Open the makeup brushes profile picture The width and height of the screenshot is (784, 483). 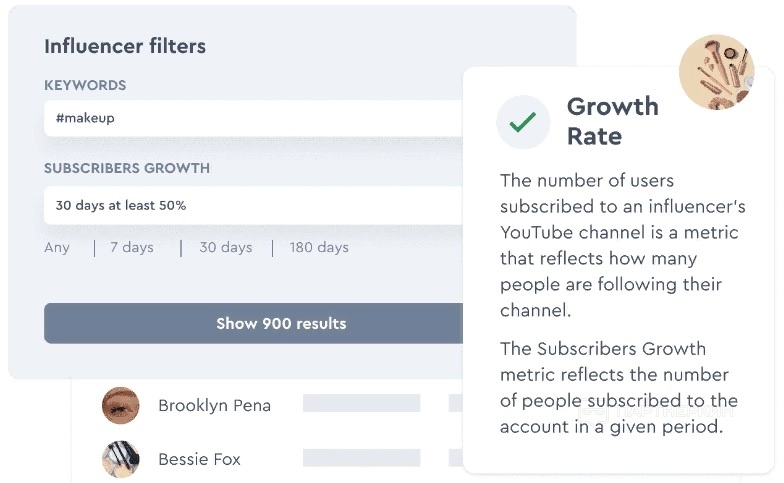click(x=716, y=72)
